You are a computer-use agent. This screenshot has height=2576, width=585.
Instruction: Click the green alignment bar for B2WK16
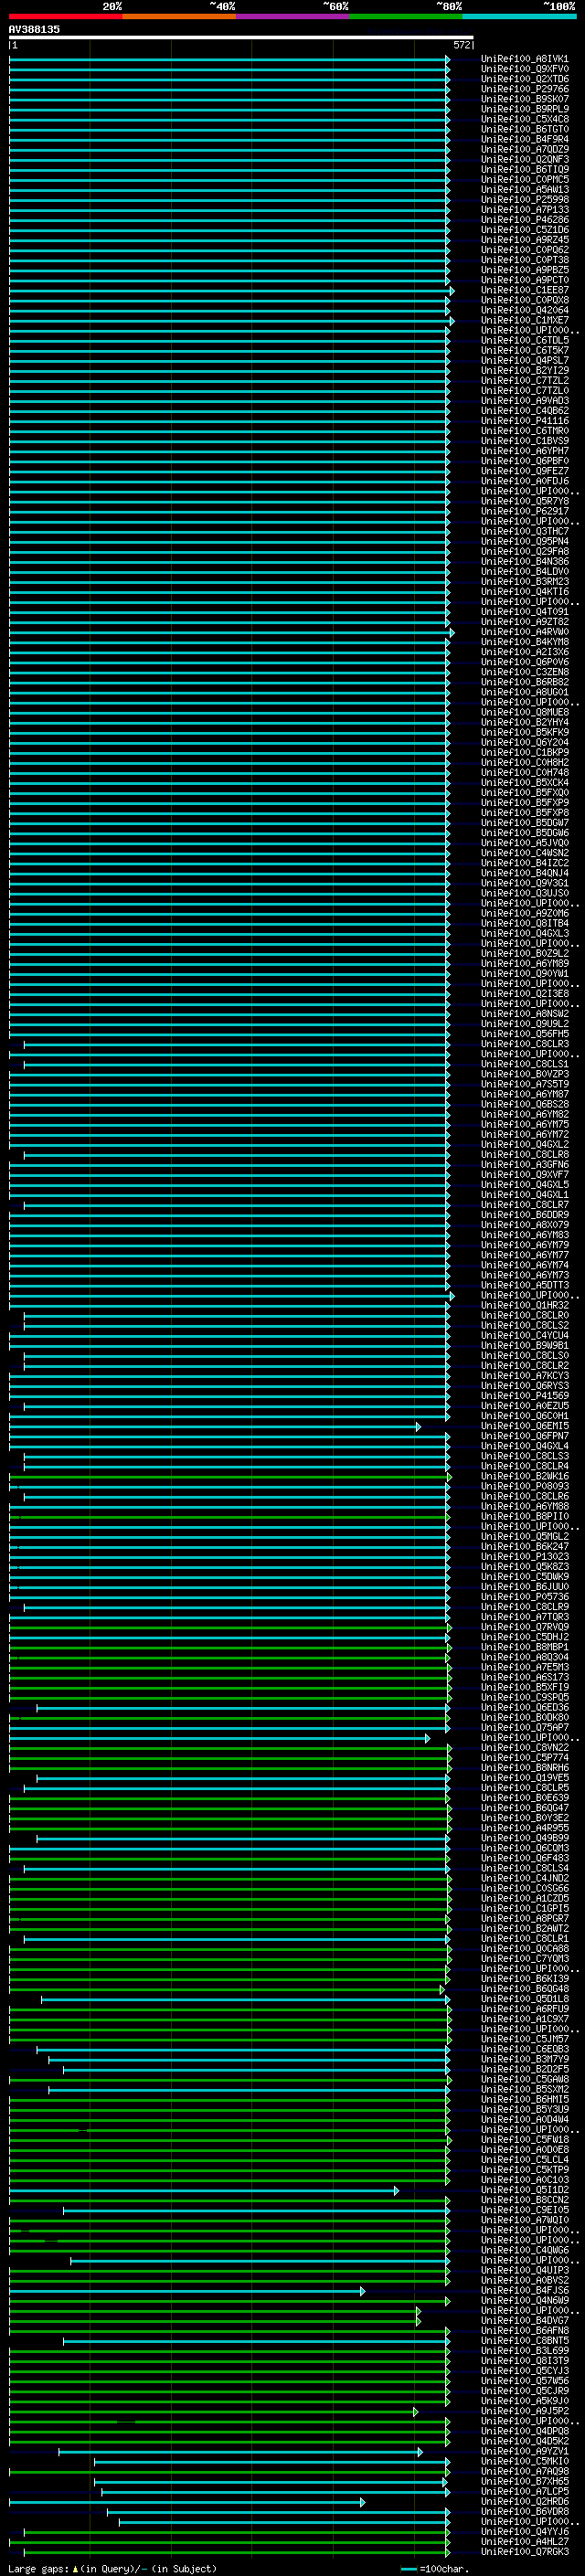230,1476
